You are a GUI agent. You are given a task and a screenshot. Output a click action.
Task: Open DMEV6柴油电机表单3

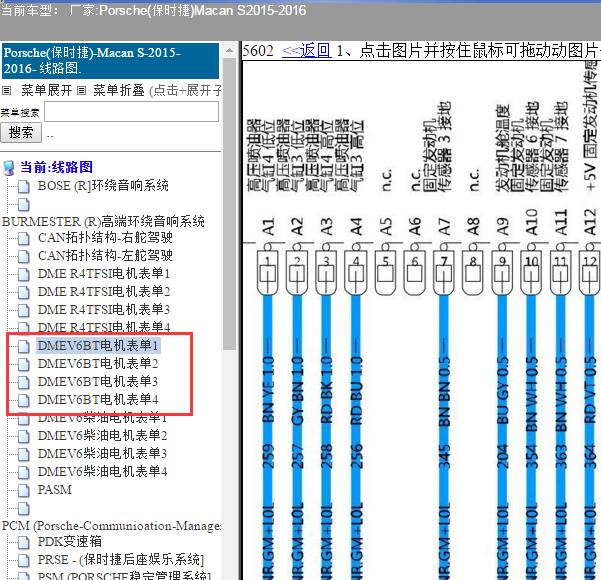pyautogui.click(x=102, y=453)
